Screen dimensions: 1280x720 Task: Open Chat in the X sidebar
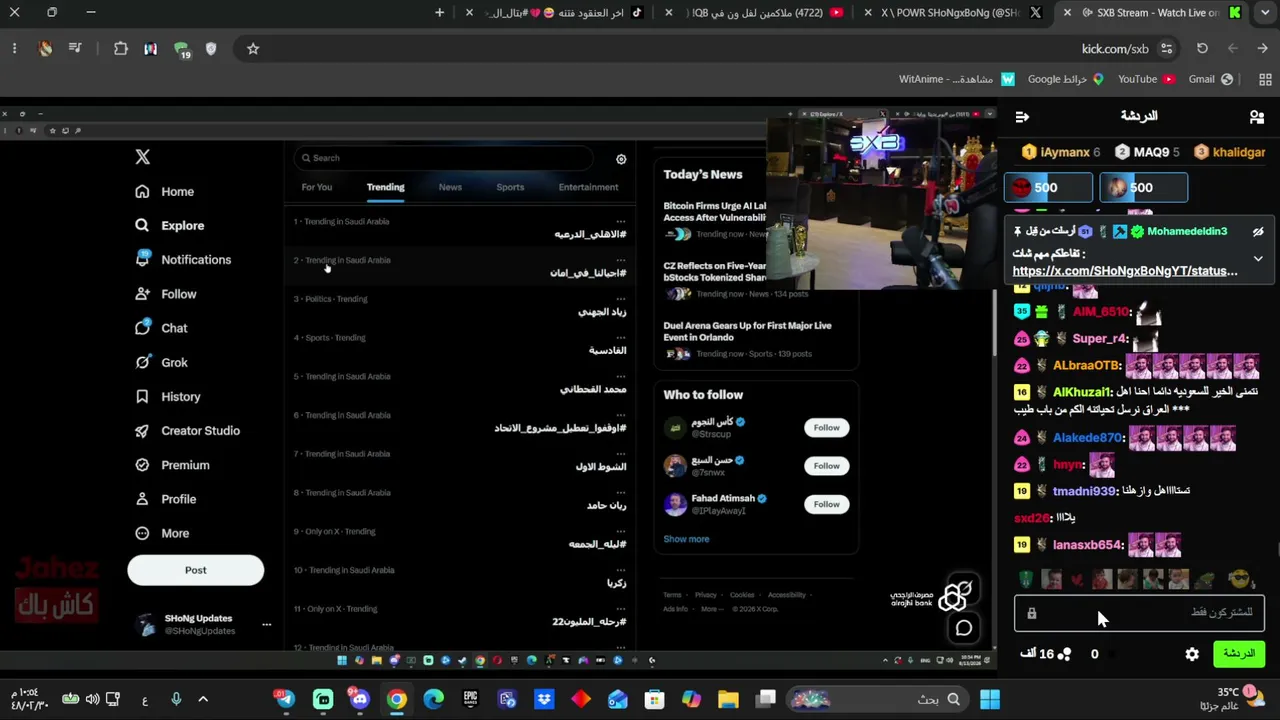pos(161,328)
